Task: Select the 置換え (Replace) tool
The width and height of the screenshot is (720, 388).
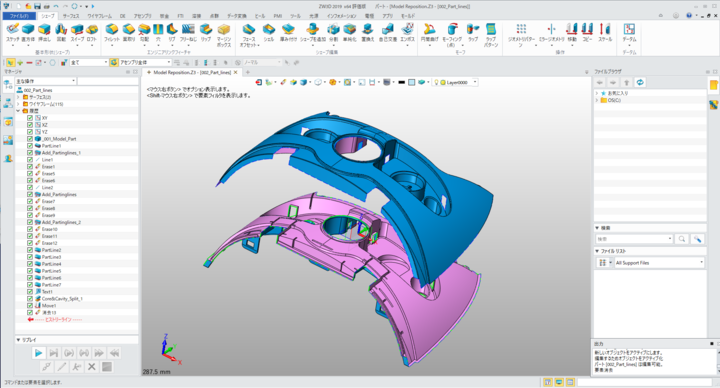Action: (x=367, y=33)
